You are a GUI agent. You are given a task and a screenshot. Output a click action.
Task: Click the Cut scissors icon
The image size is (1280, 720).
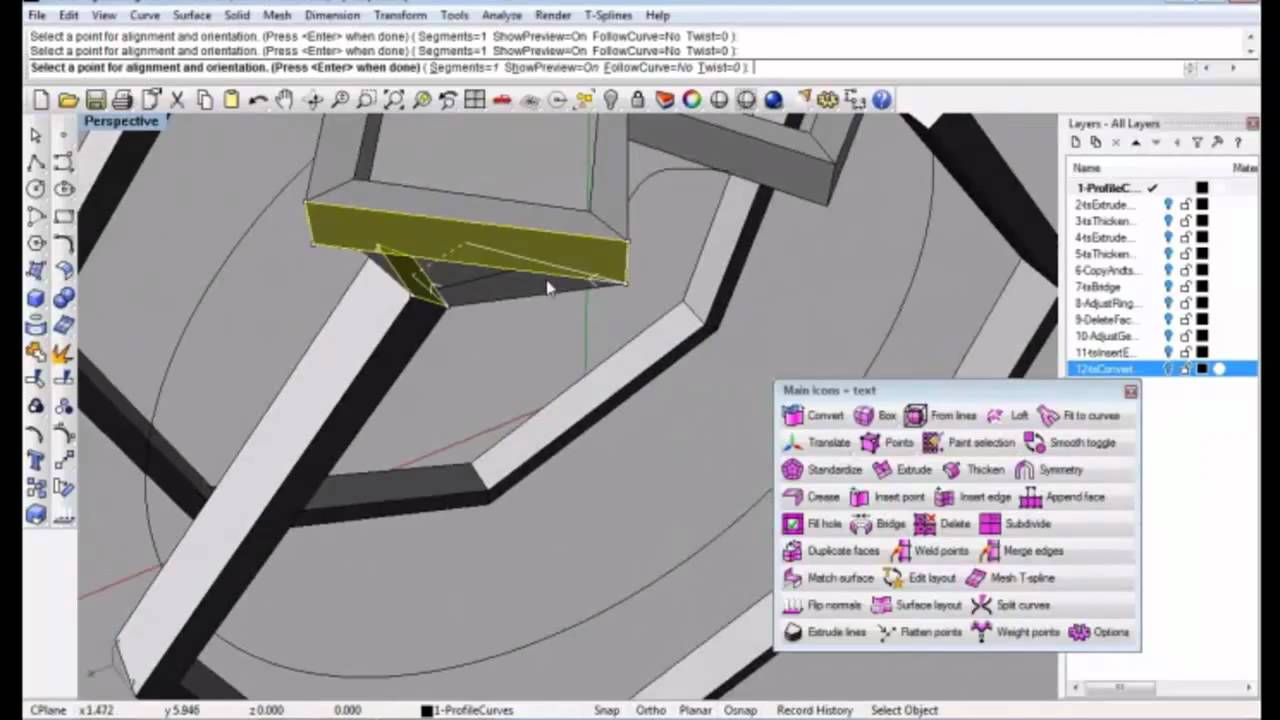tap(177, 100)
